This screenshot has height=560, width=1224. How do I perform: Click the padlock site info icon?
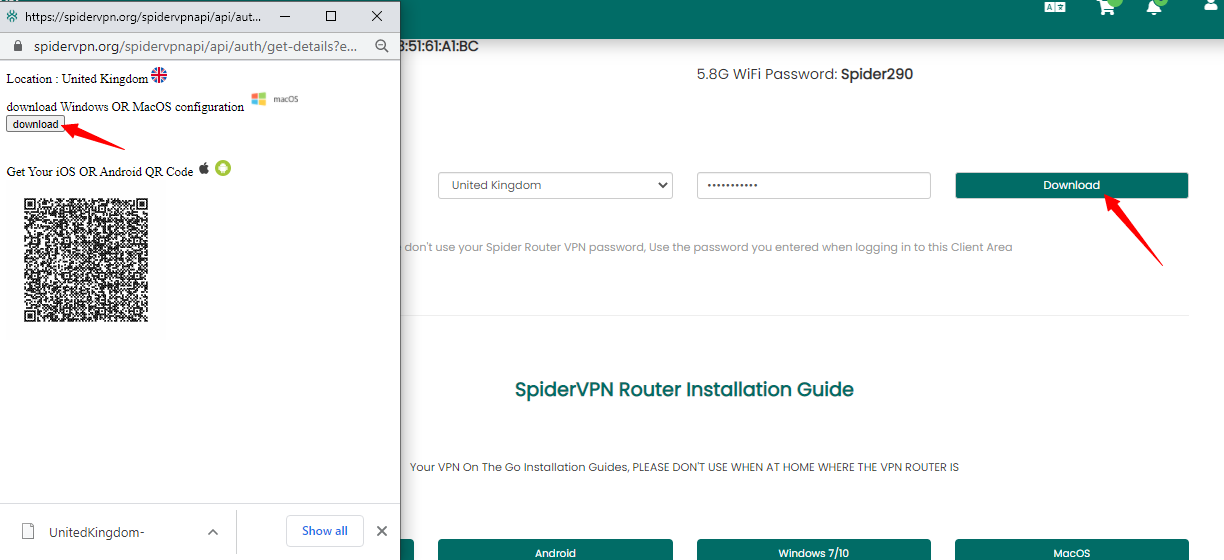(x=16, y=46)
